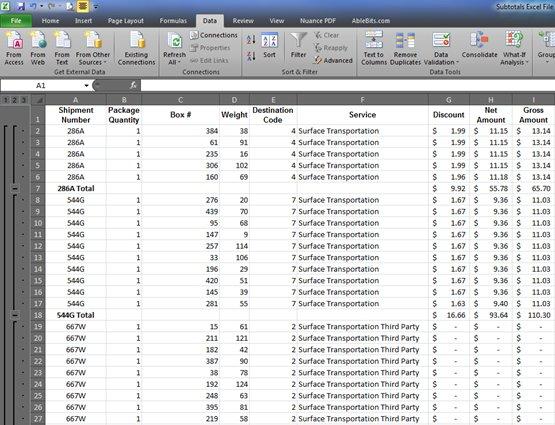
Task: Open Advanced filter options
Action: click(333, 61)
